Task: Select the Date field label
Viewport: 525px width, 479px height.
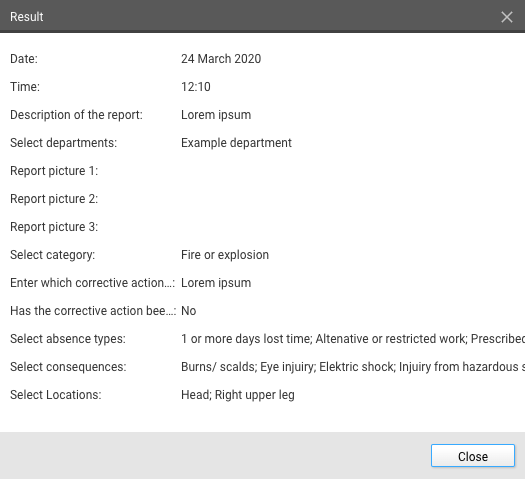Action: 24,59
